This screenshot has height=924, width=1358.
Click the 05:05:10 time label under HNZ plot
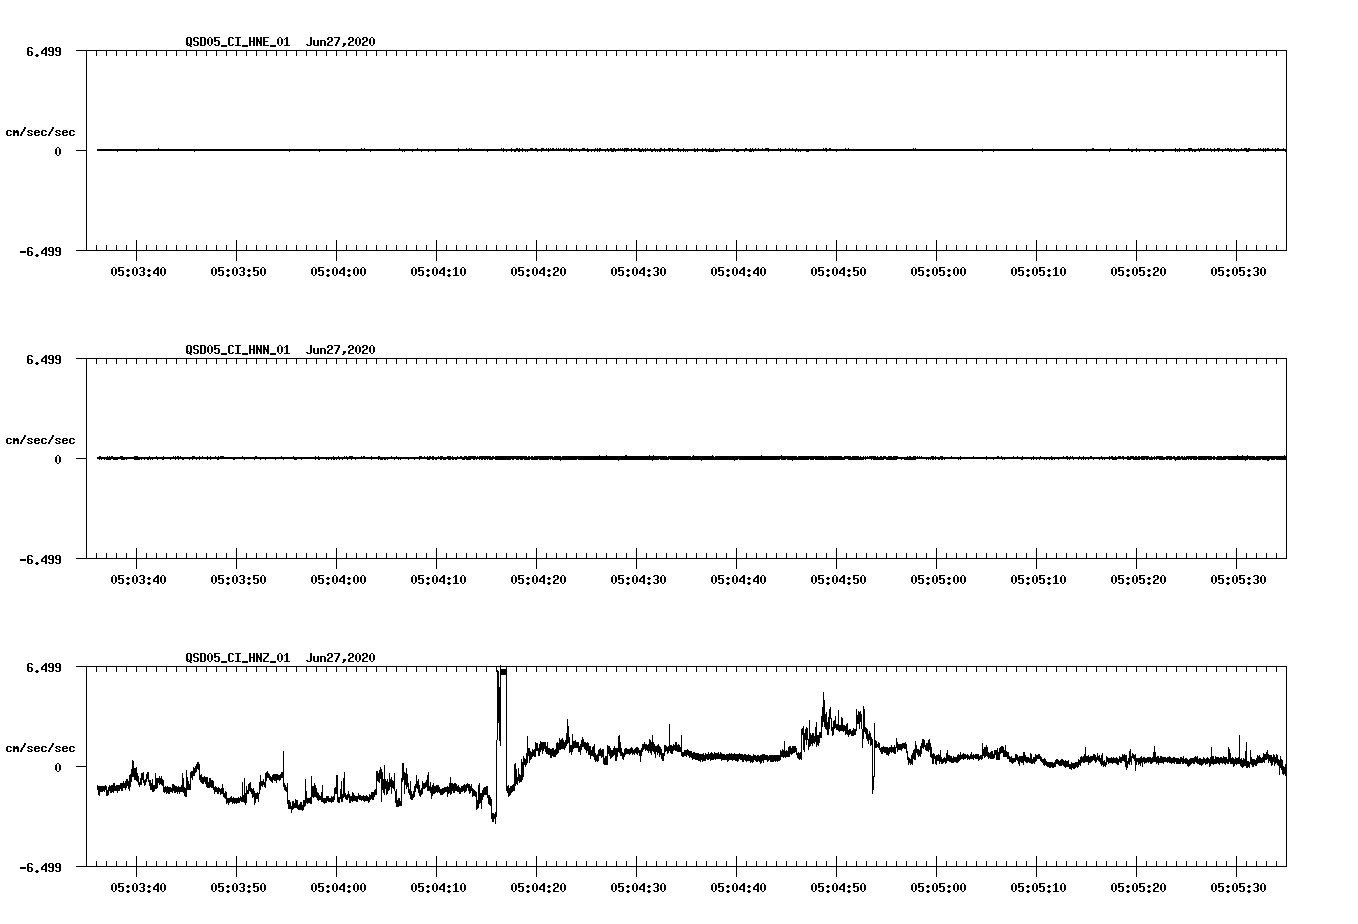pyautogui.click(x=1038, y=888)
